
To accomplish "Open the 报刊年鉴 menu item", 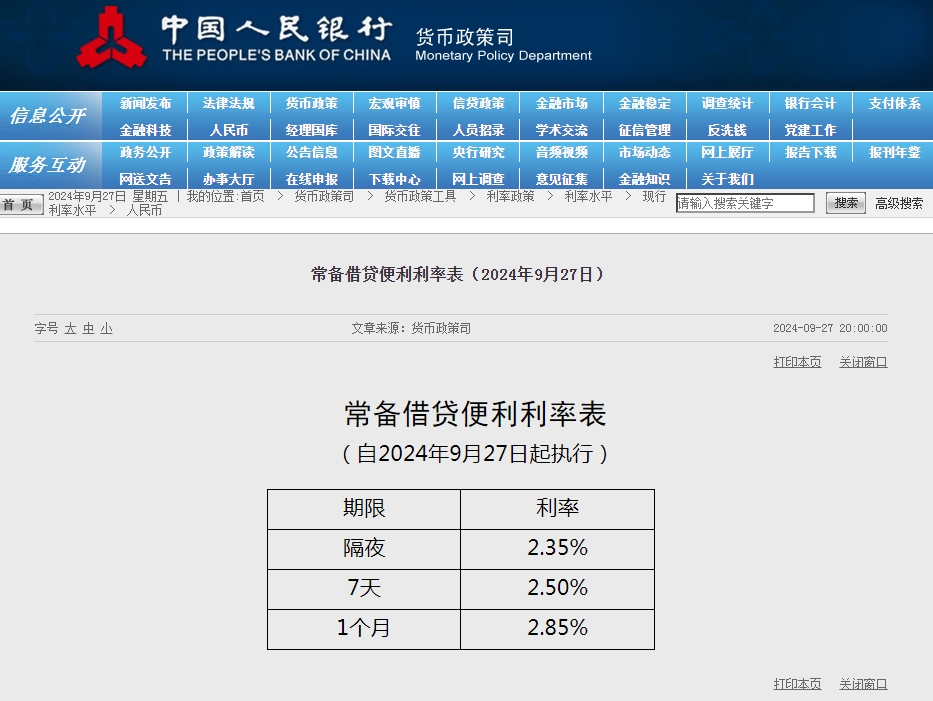I will (894, 153).
